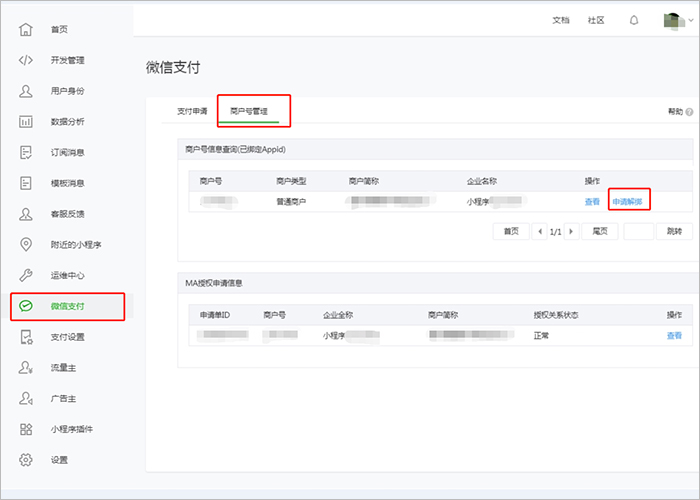Click the MA授权申请信息 section title
Viewport: 700px width, 500px height.
pos(214,283)
